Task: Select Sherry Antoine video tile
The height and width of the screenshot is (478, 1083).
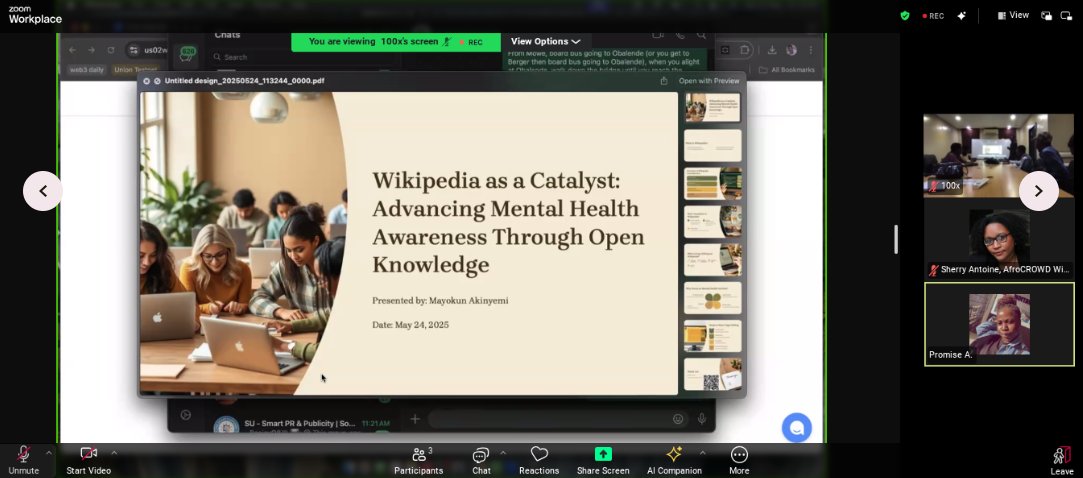Action: (999, 238)
